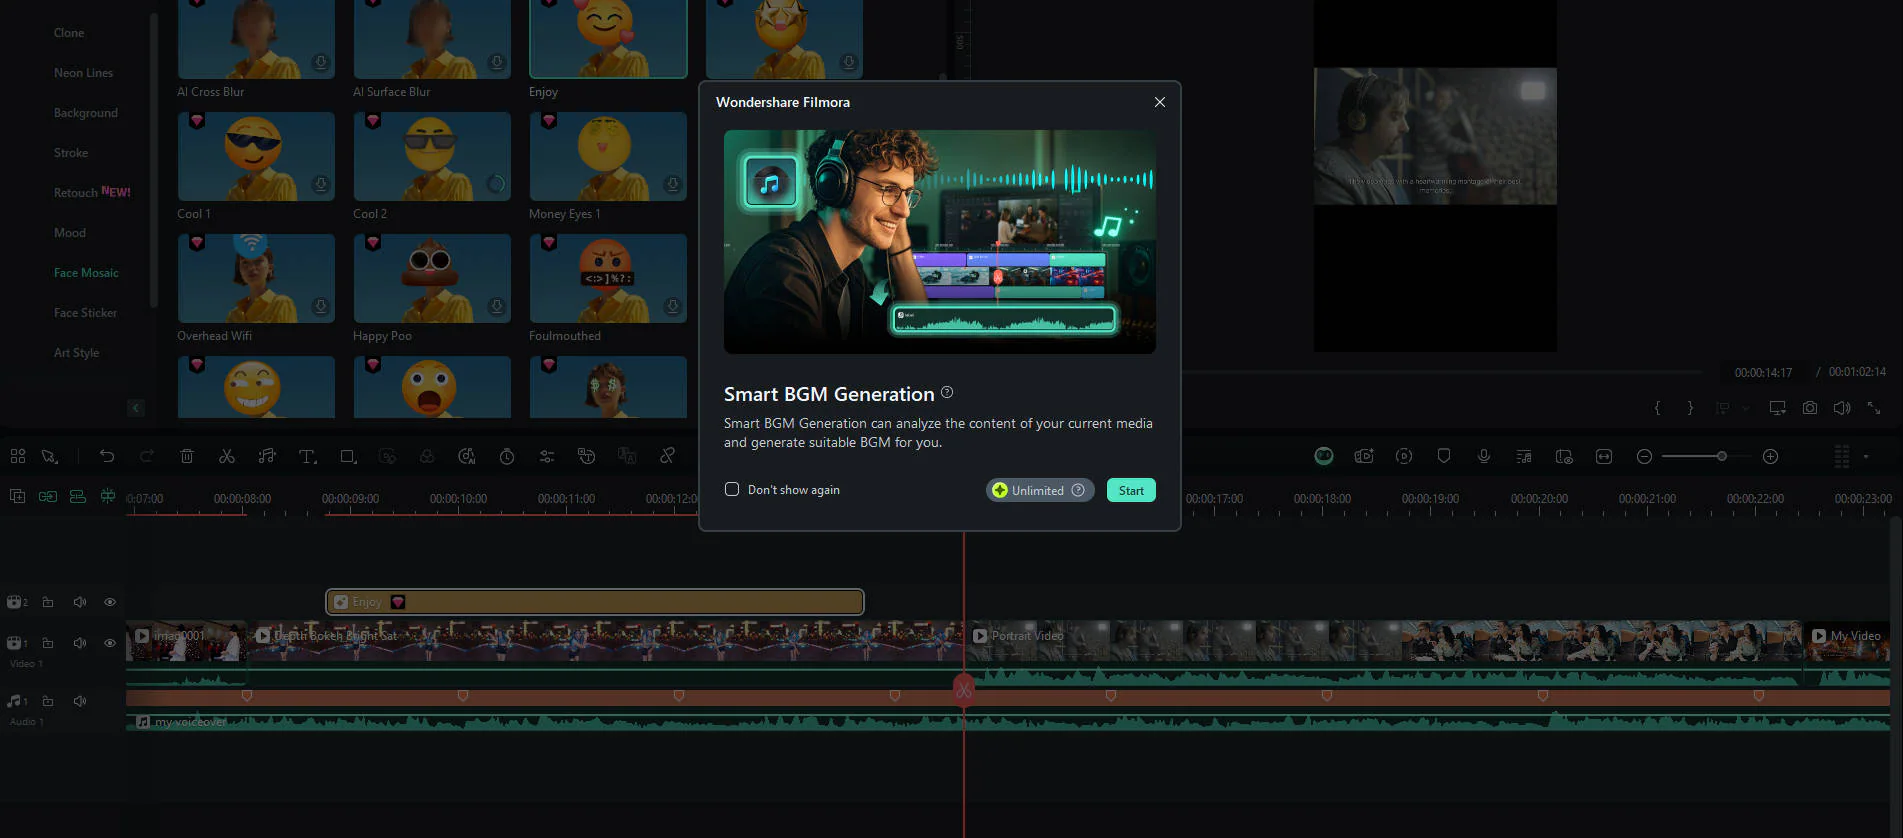Open the selection tool dropdown

pyautogui.click(x=50, y=456)
